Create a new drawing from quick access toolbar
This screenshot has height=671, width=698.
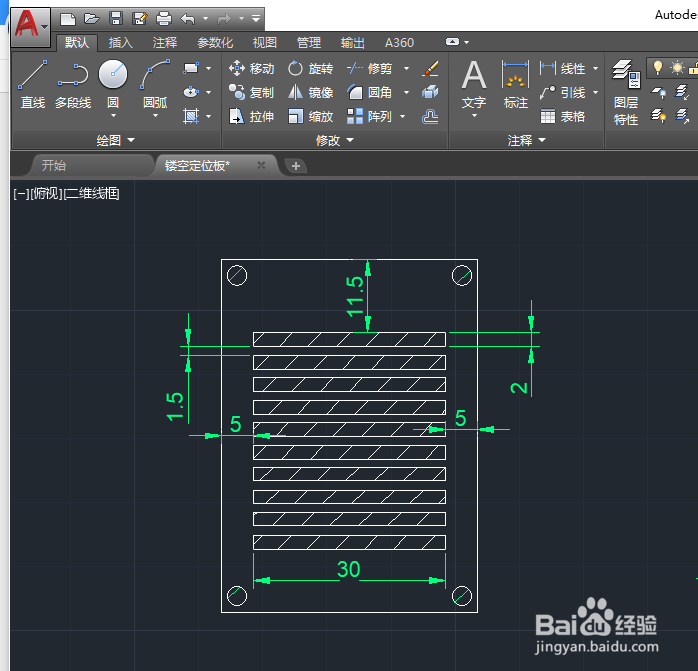[x=68, y=19]
